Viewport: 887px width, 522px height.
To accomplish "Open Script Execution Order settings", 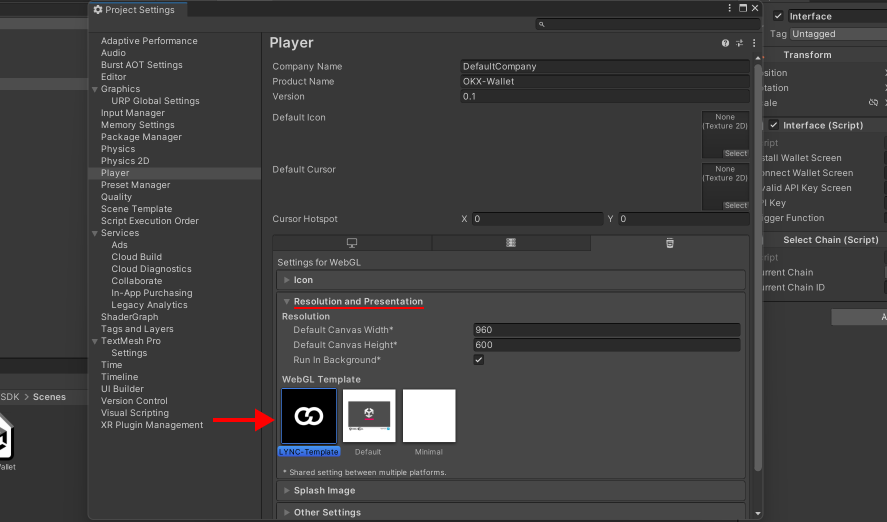I will 149,221.
